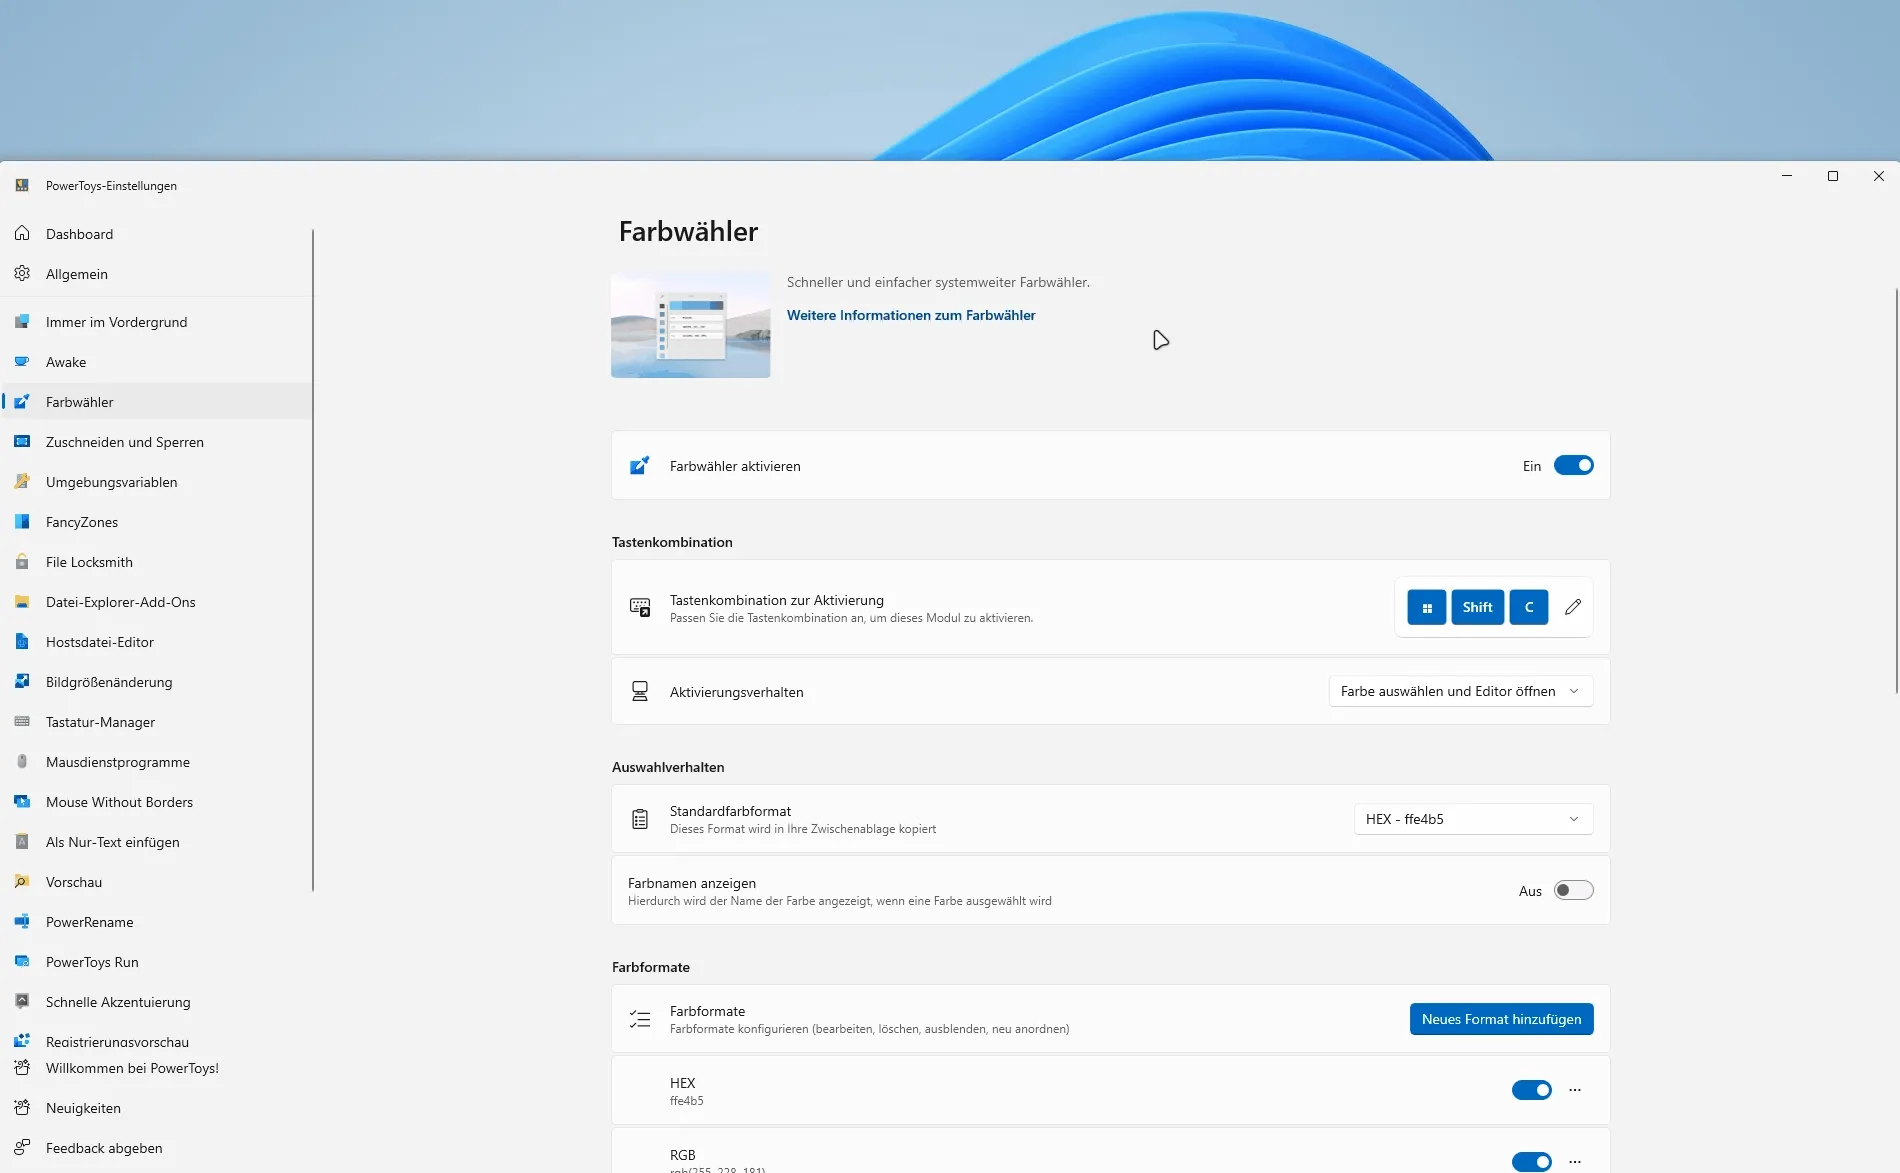Click the Allgemein gear icon
The width and height of the screenshot is (1900, 1173).
click(x=22, y=273)
